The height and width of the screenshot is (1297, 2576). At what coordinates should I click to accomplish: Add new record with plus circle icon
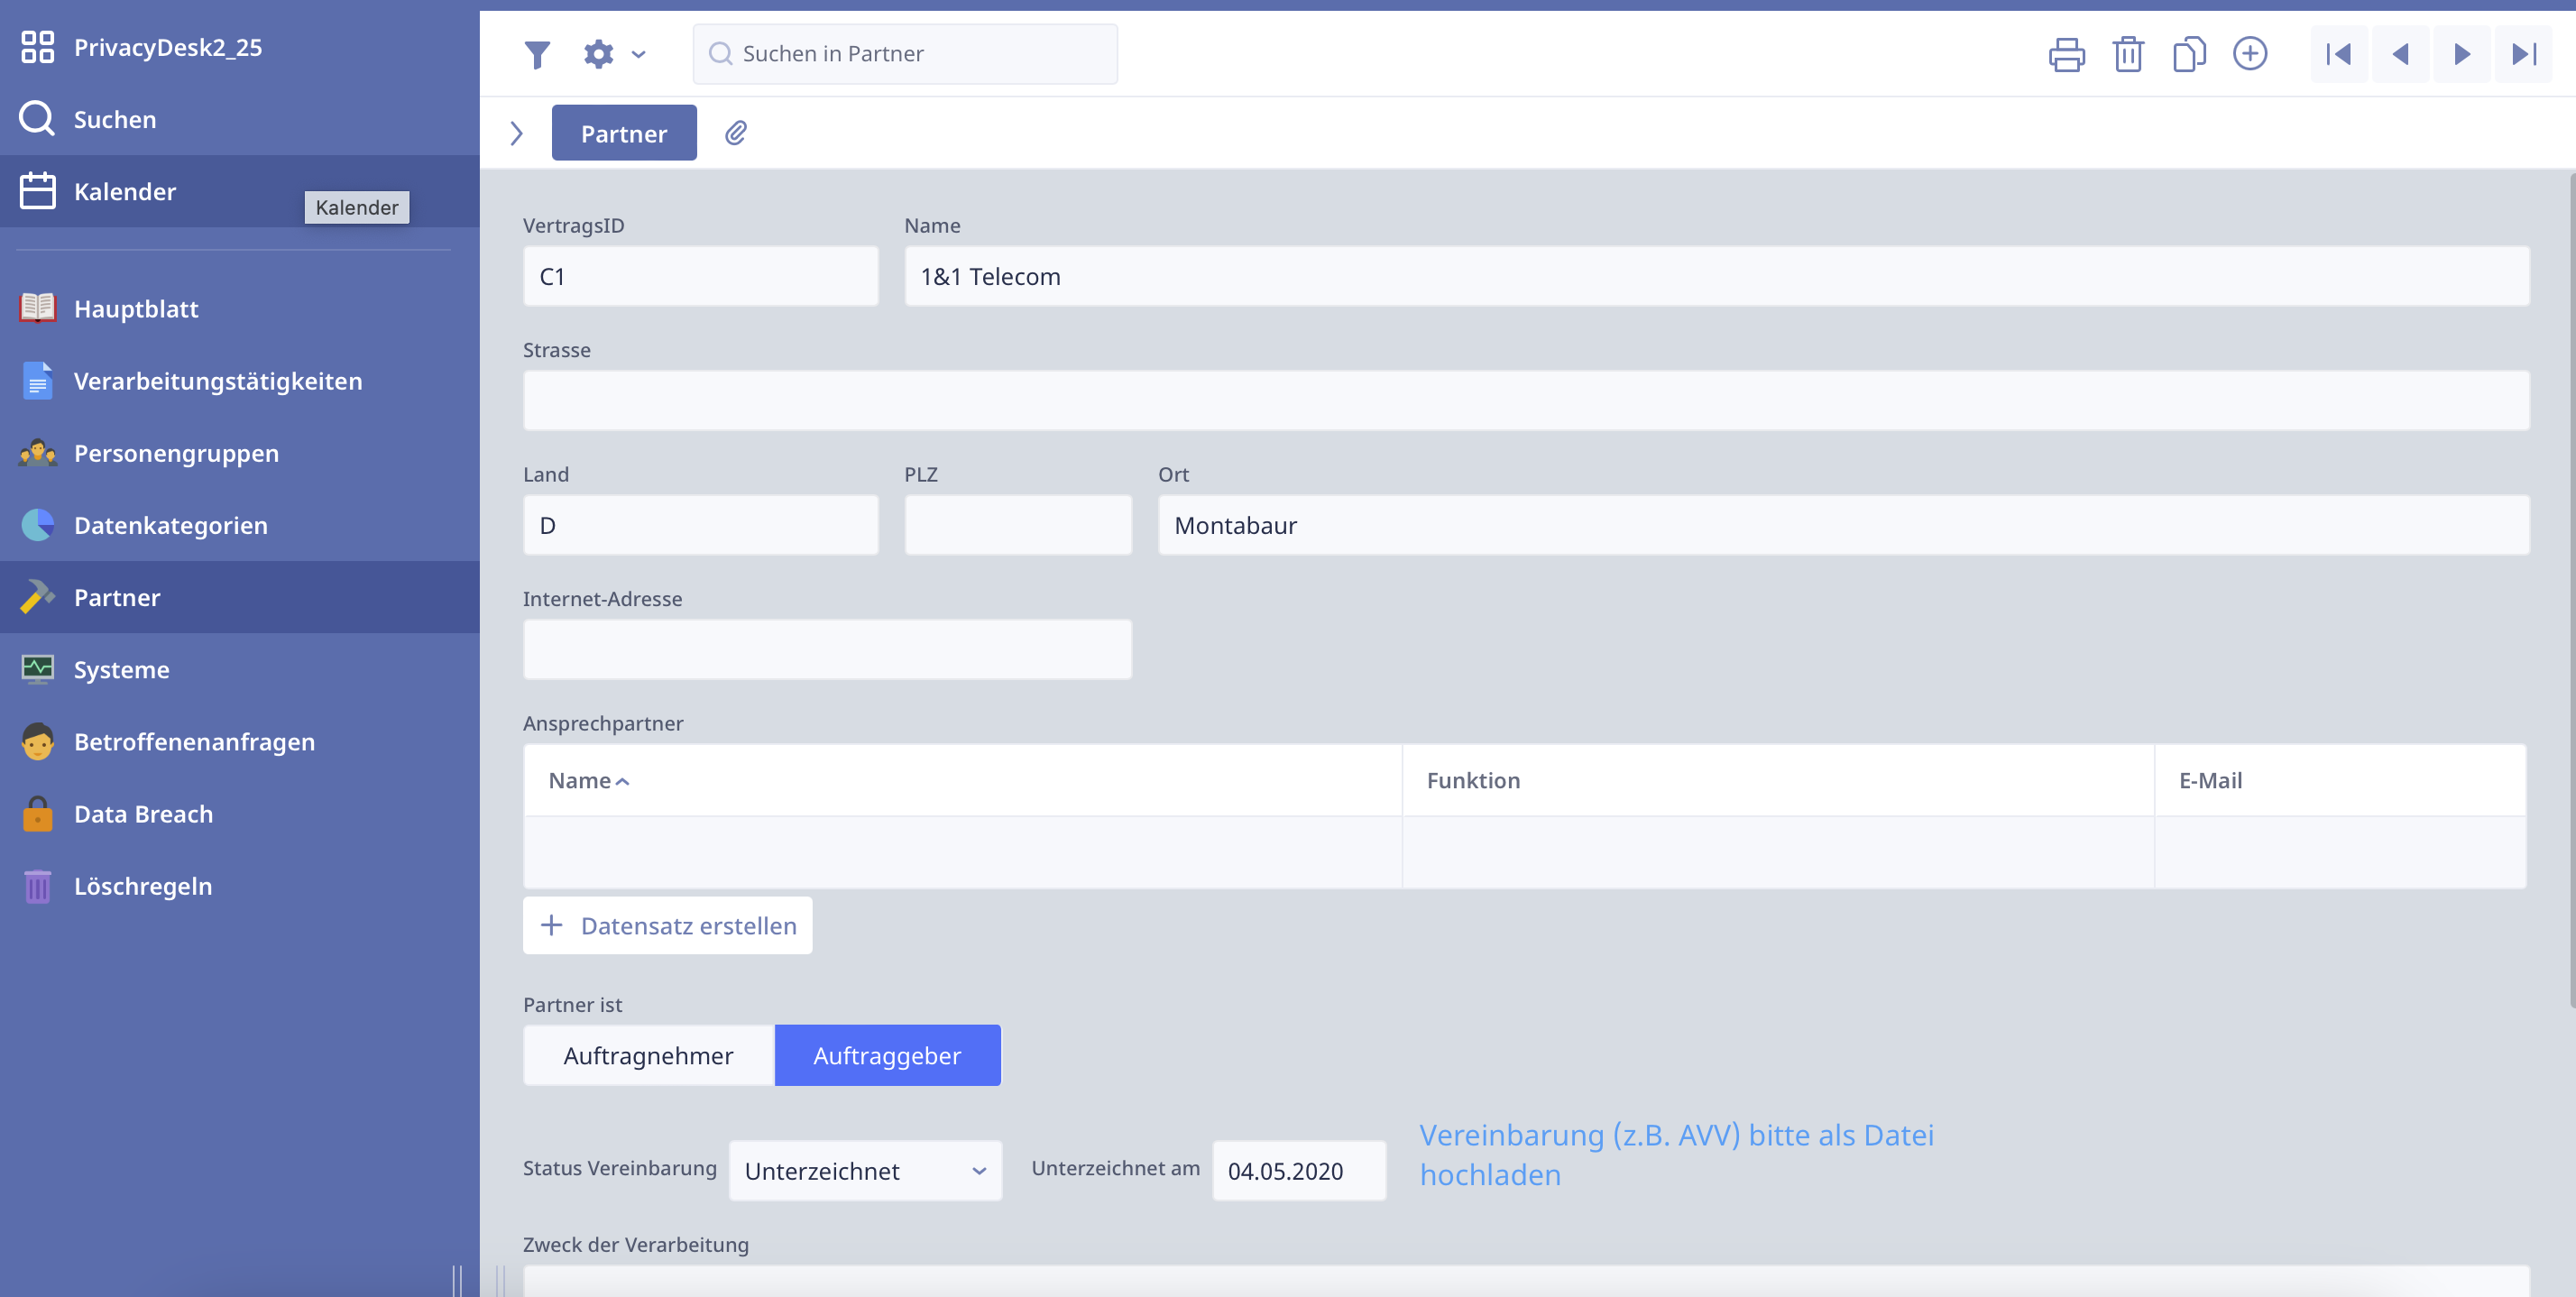pyautogui.click(x=2250, y=54)
